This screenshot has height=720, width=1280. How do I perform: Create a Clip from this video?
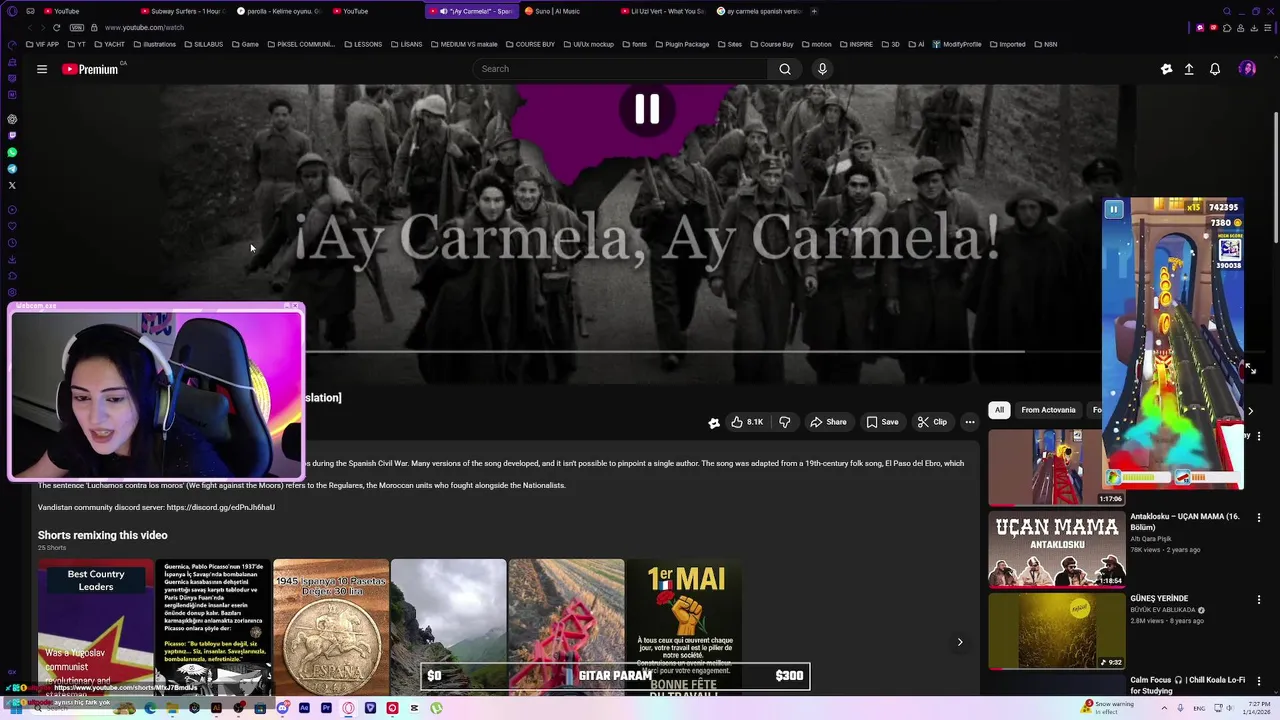[932, 422]
